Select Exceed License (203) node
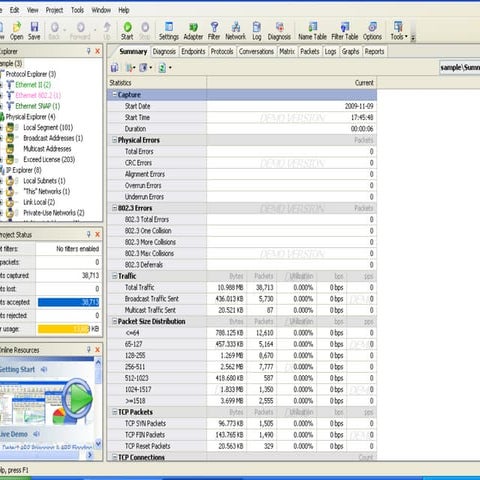This screenshot has height=480, width=480. point(49,159)
